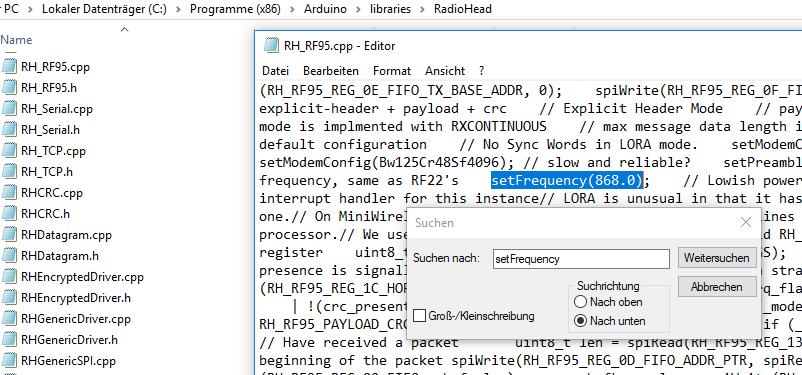The width and height of the screenshot is (802, 375).
Task: Go to libraries folder in breadcrumb
Action: [390, 9]
